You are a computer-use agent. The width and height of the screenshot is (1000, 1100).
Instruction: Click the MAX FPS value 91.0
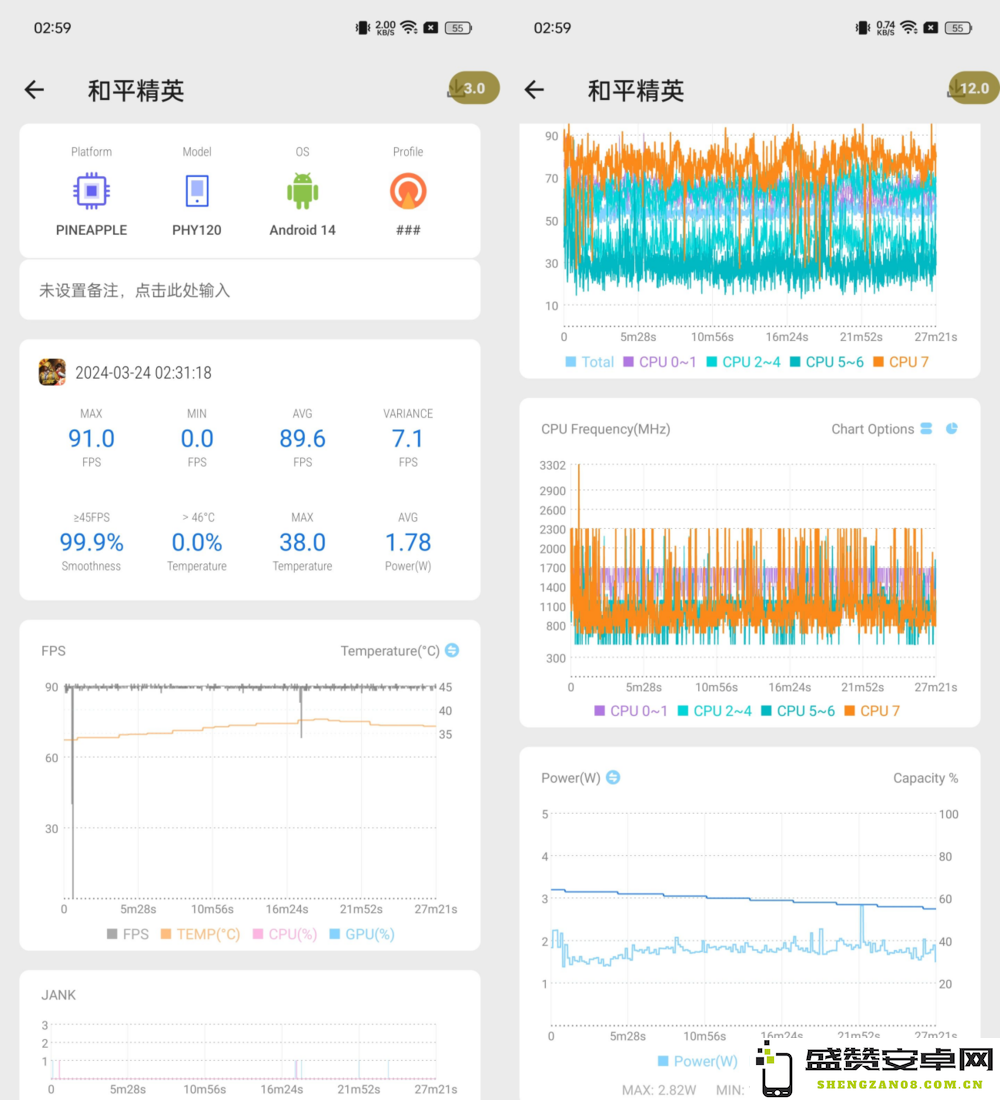click(x=91, y=438)
